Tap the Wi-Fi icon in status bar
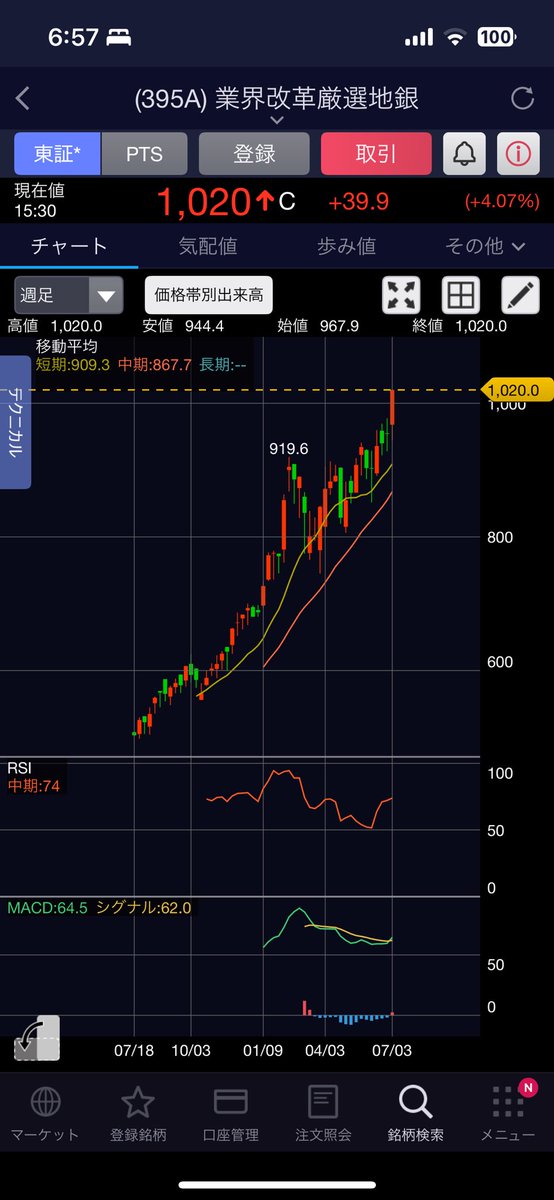The image size is (554, 1200). click(x=457, y=38)
